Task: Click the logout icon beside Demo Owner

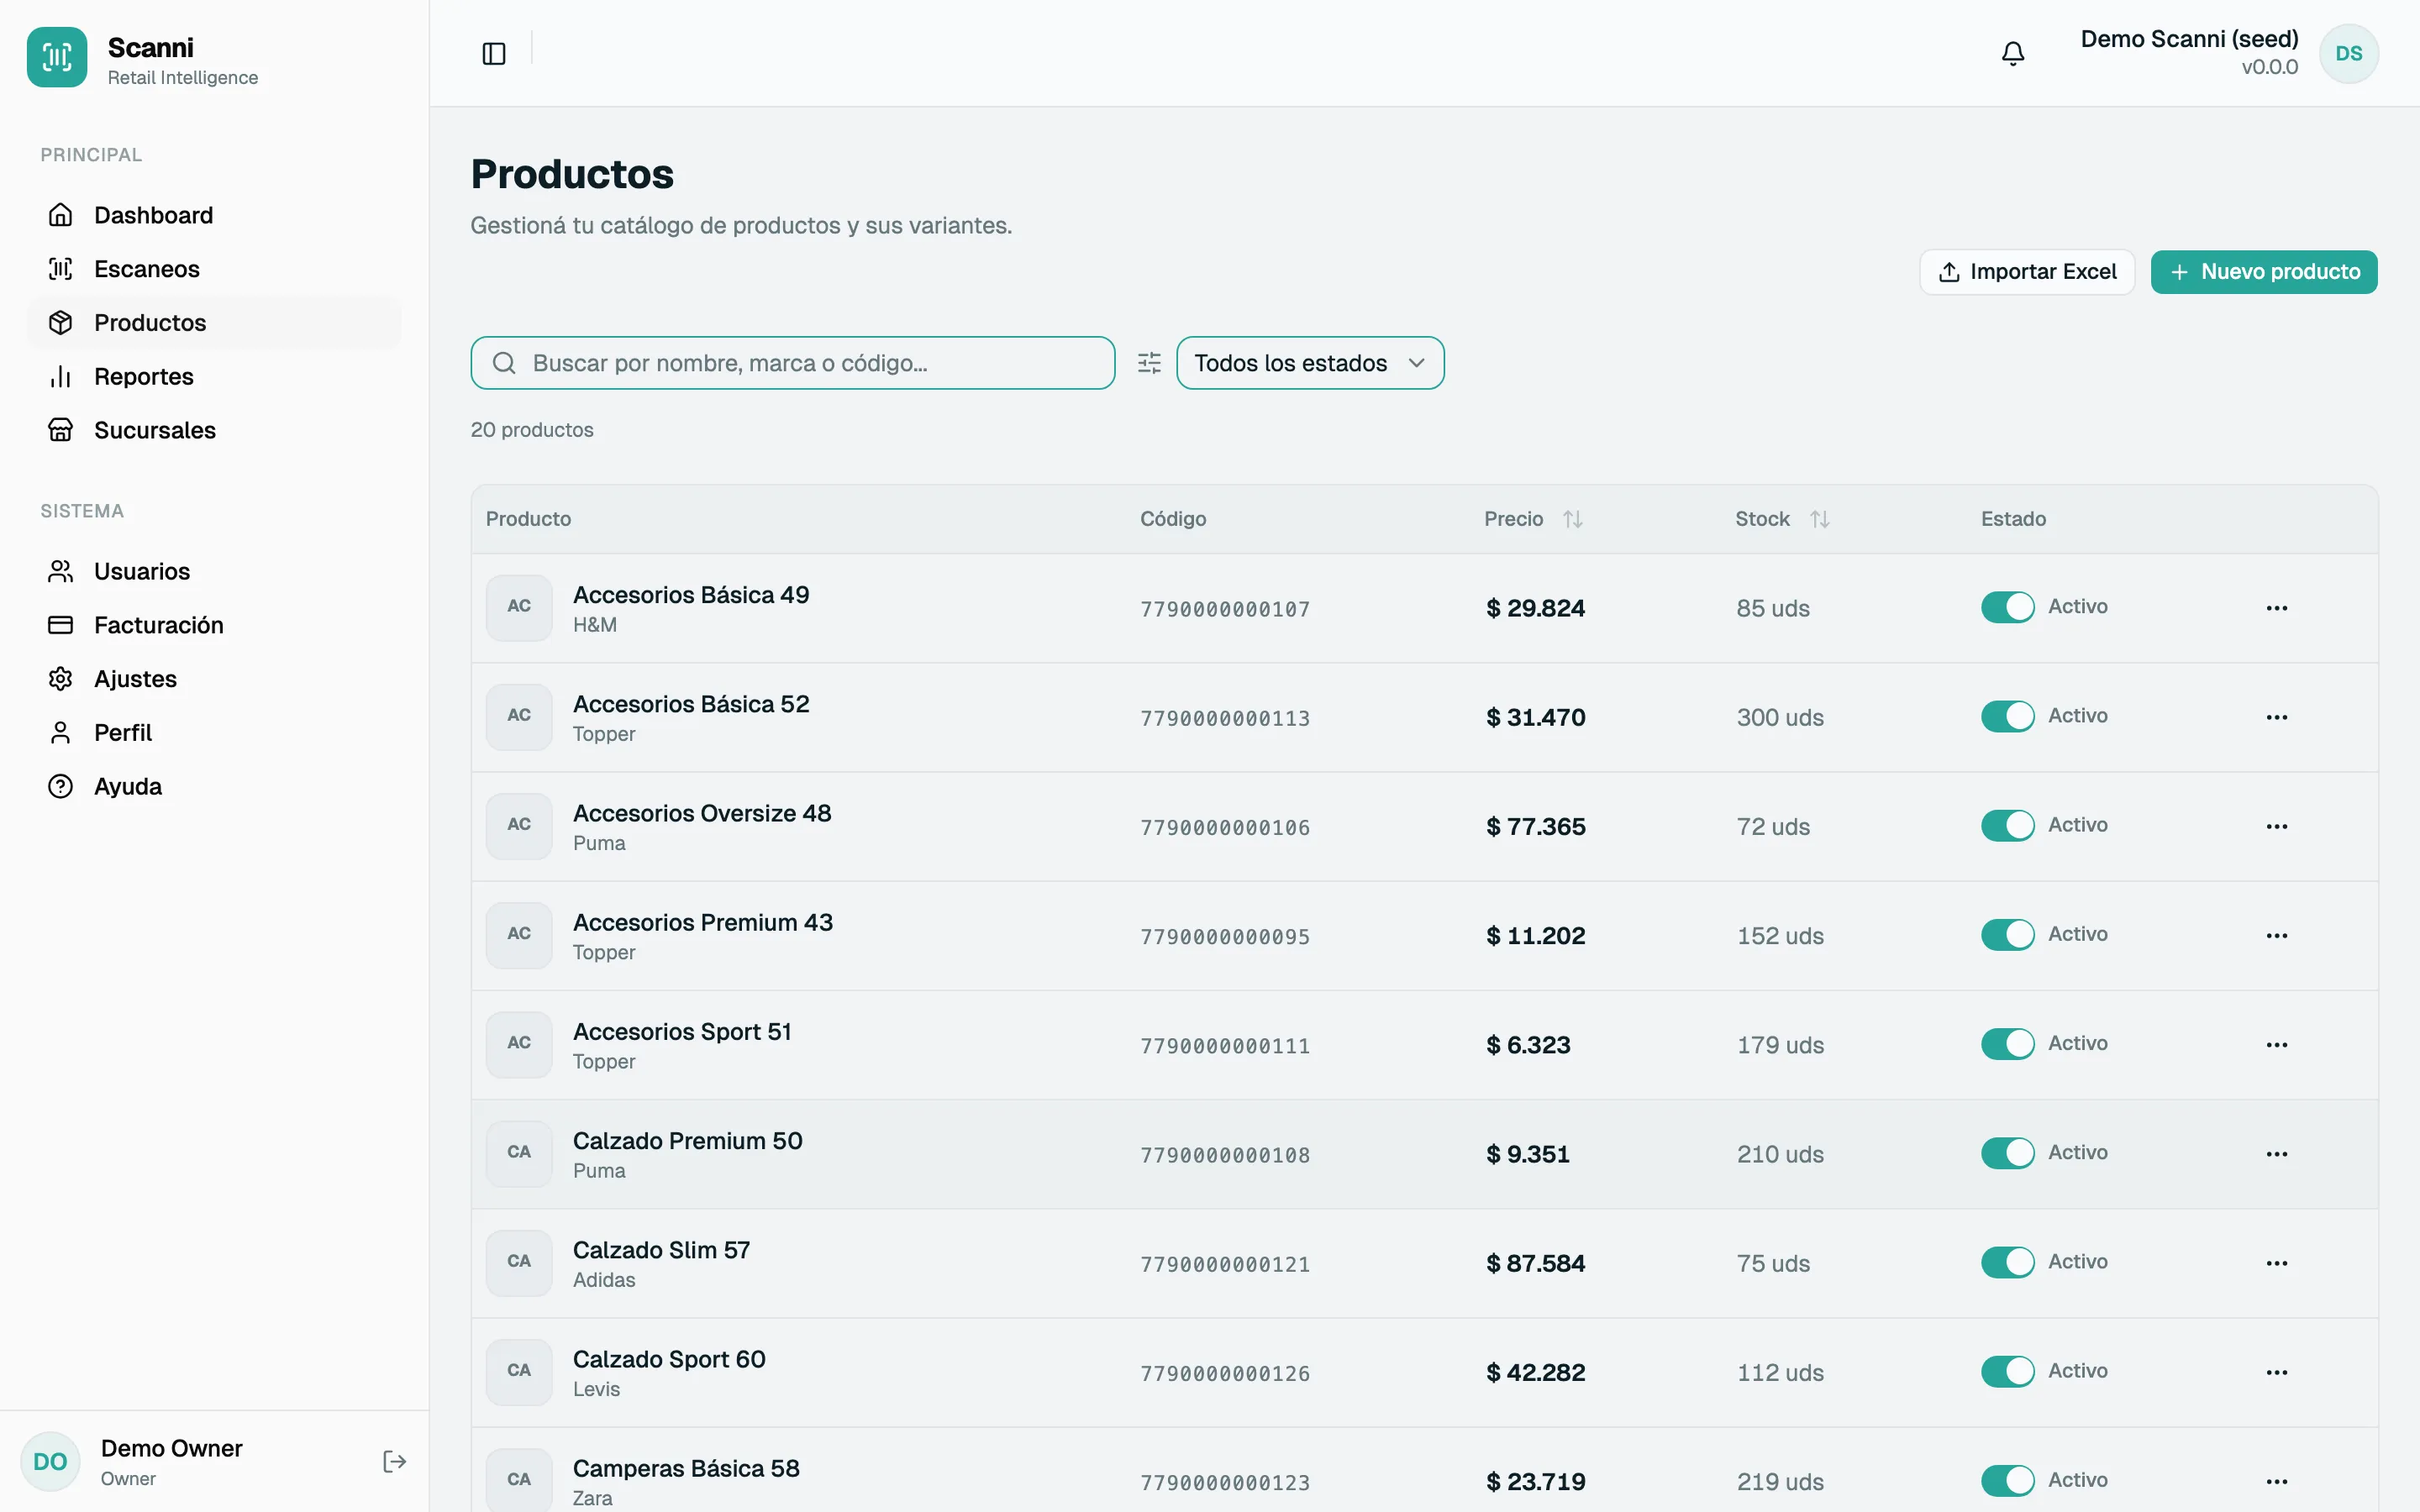Action: coord(395,1462)
